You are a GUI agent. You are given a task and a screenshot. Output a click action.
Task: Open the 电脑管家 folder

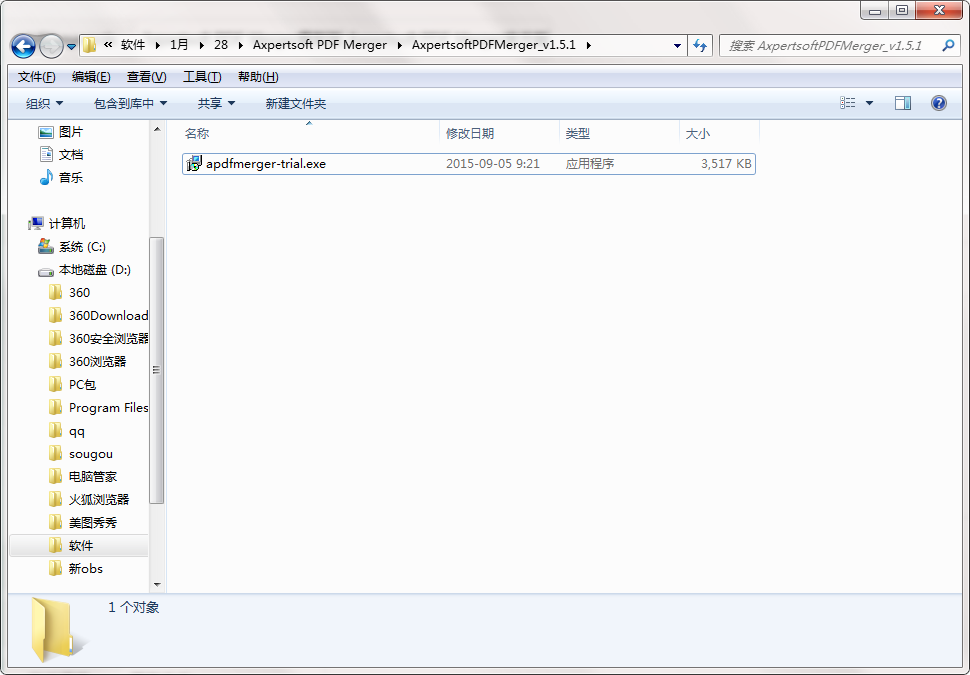pos(83,476)
